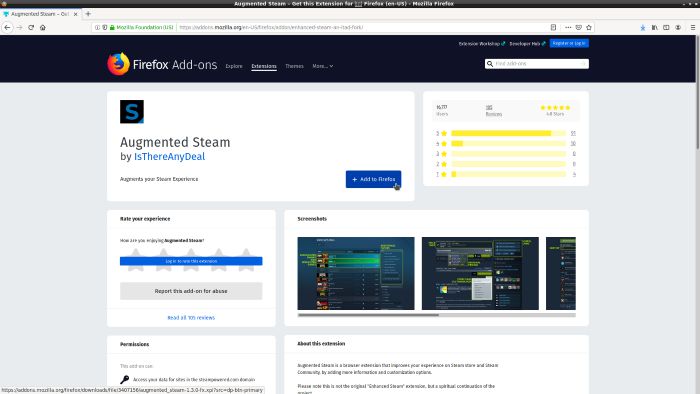Open the second screenshot thumbnail
This screenshot has width=700, height=394.
(x=480, y=273)
